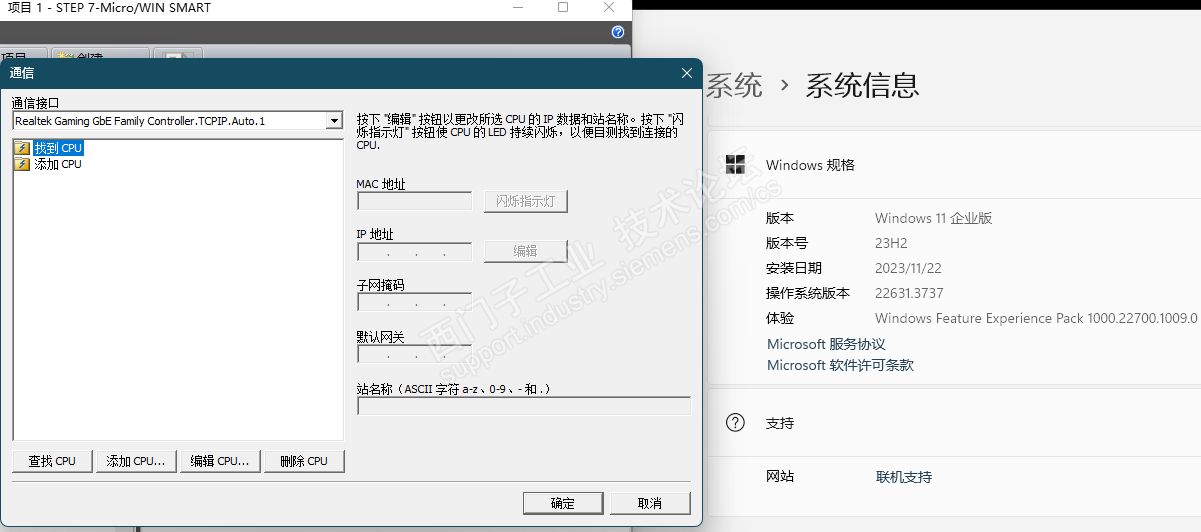Click the 编辑 CPU... button
Viewport: 1201px width, 532px height.
point(220,461)
